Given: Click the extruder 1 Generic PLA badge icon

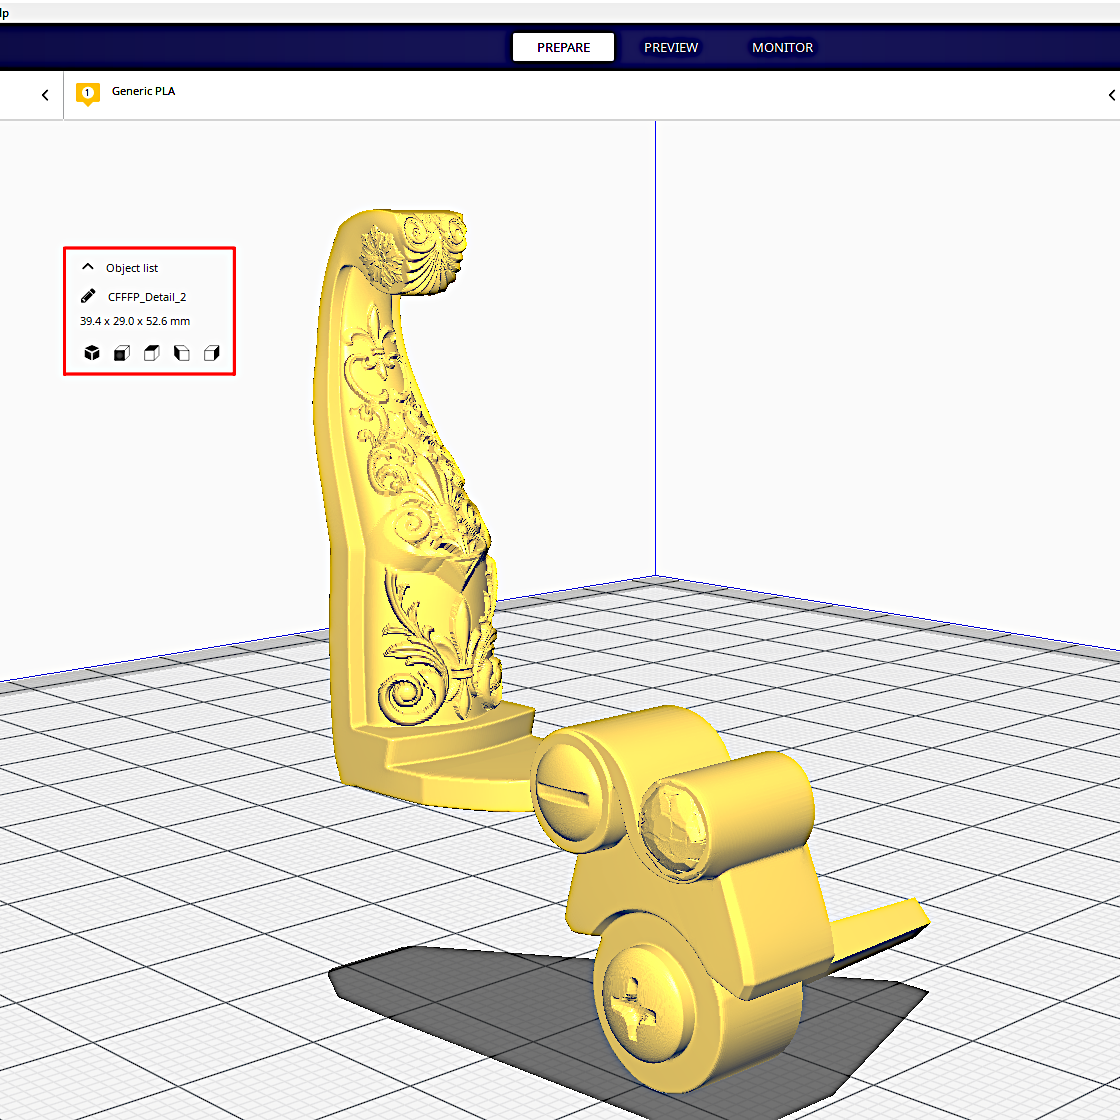Looking at the screenshot, I should pyautogui.click(x=87, y=93).
